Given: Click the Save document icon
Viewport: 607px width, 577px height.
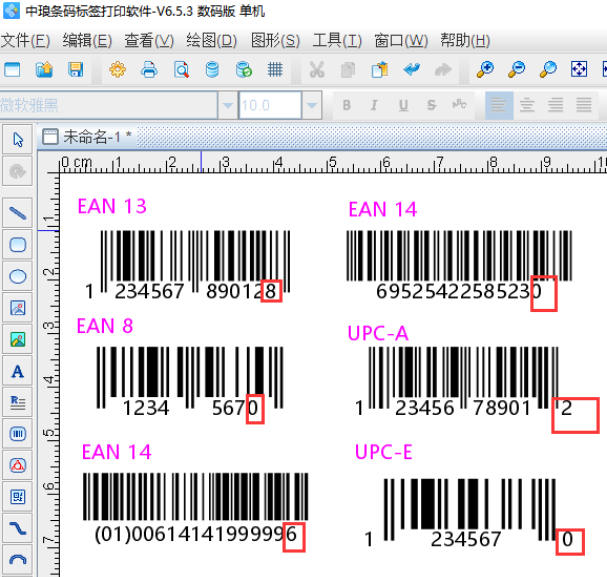Looking at the screenshot, I should pos(75,70).
